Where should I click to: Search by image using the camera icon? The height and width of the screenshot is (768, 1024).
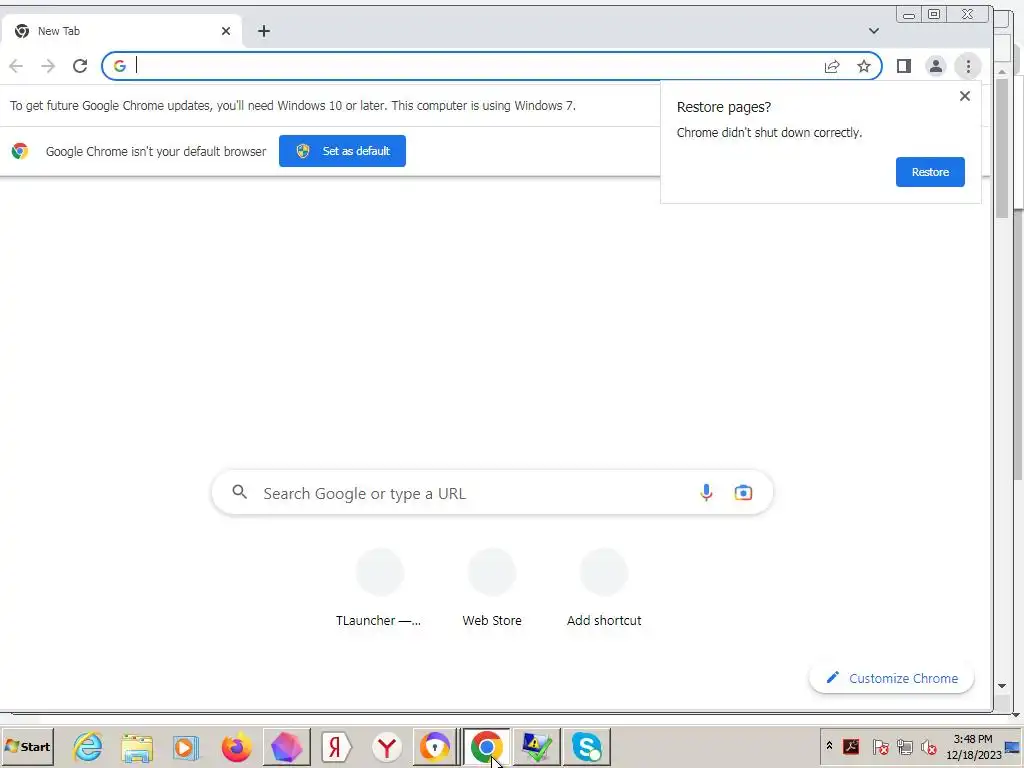tap(743, 492)
